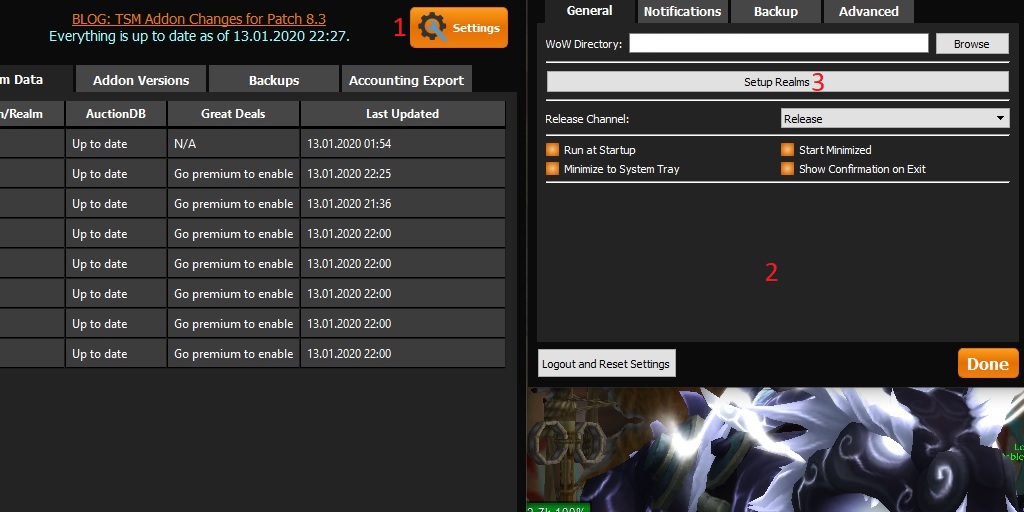Open the Release Channel dropdown
The height and width of the screenshot is (512, 1024).
coord(895,119)
